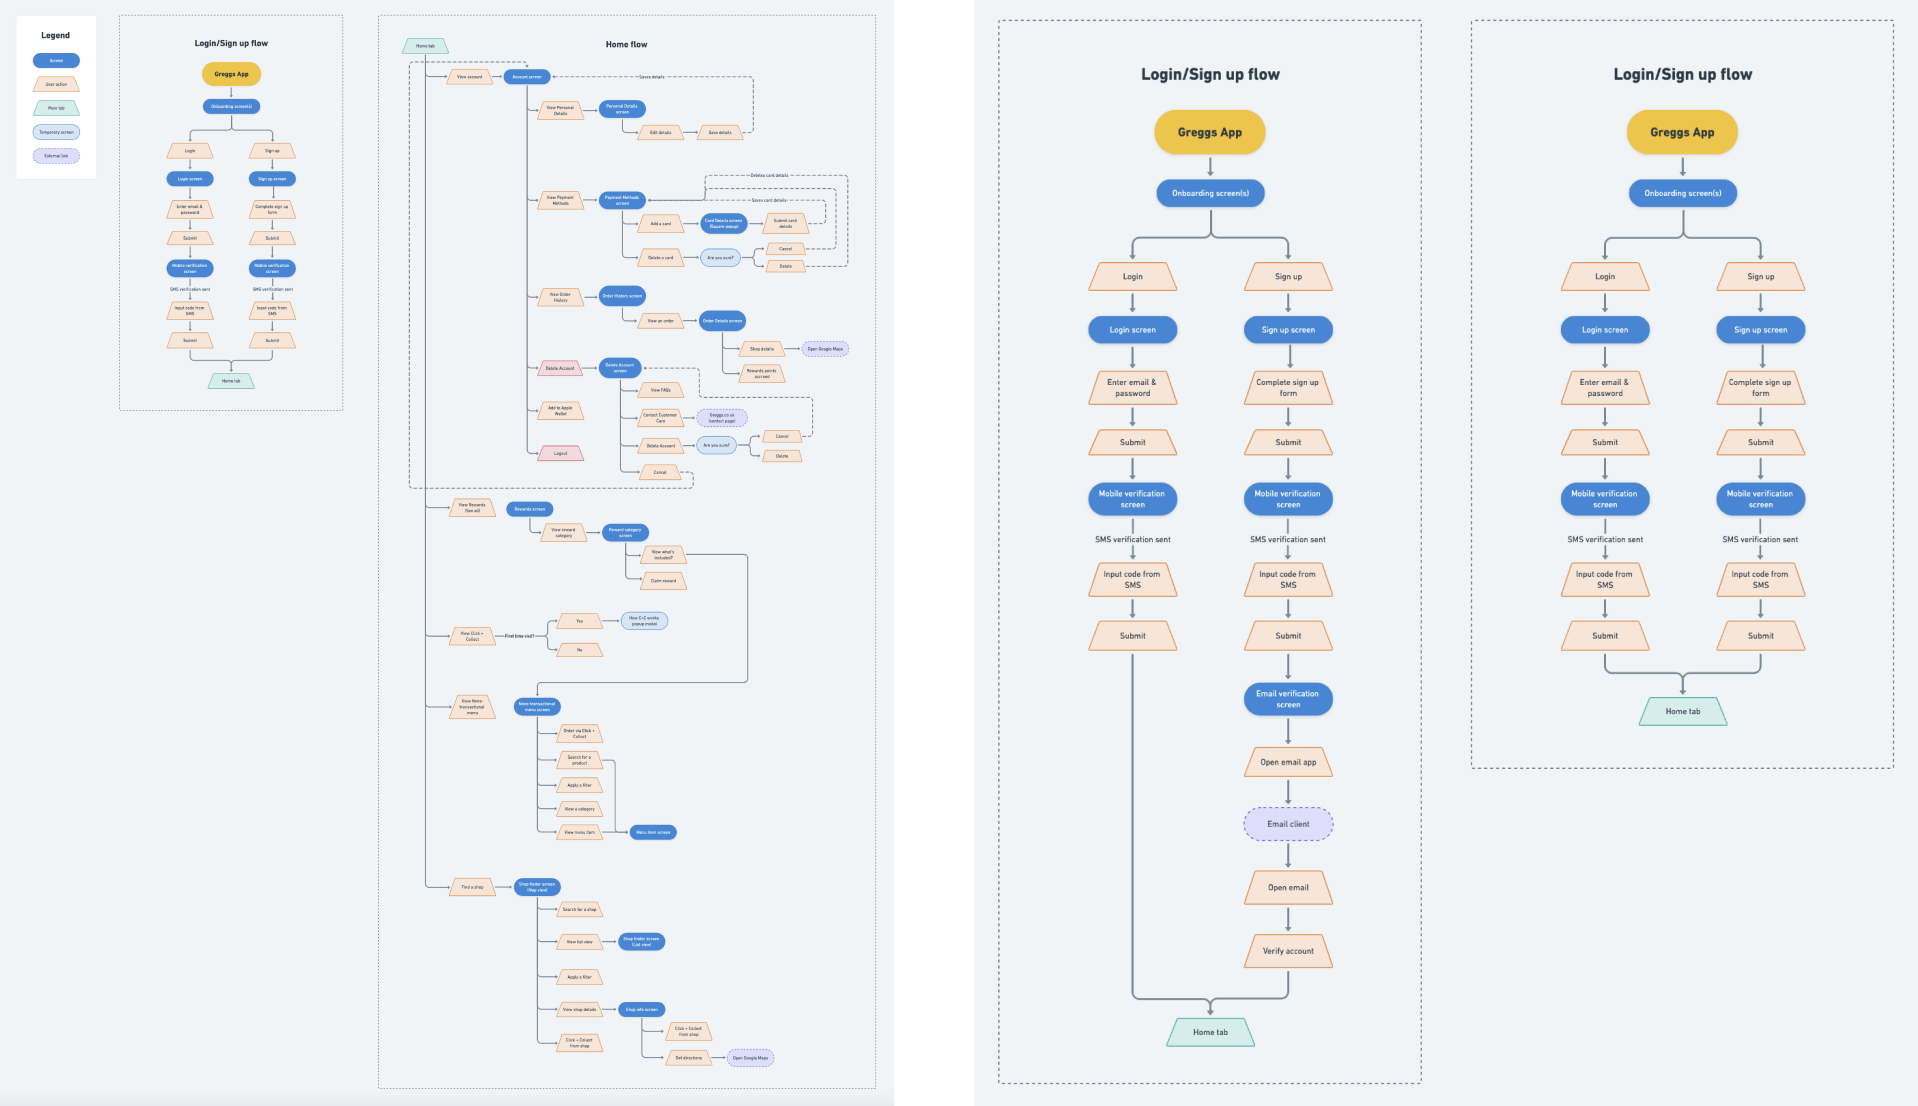Click the 'User action' legend shape
The width and height of the screenshot is (1918, 1106).
(56, 85)
